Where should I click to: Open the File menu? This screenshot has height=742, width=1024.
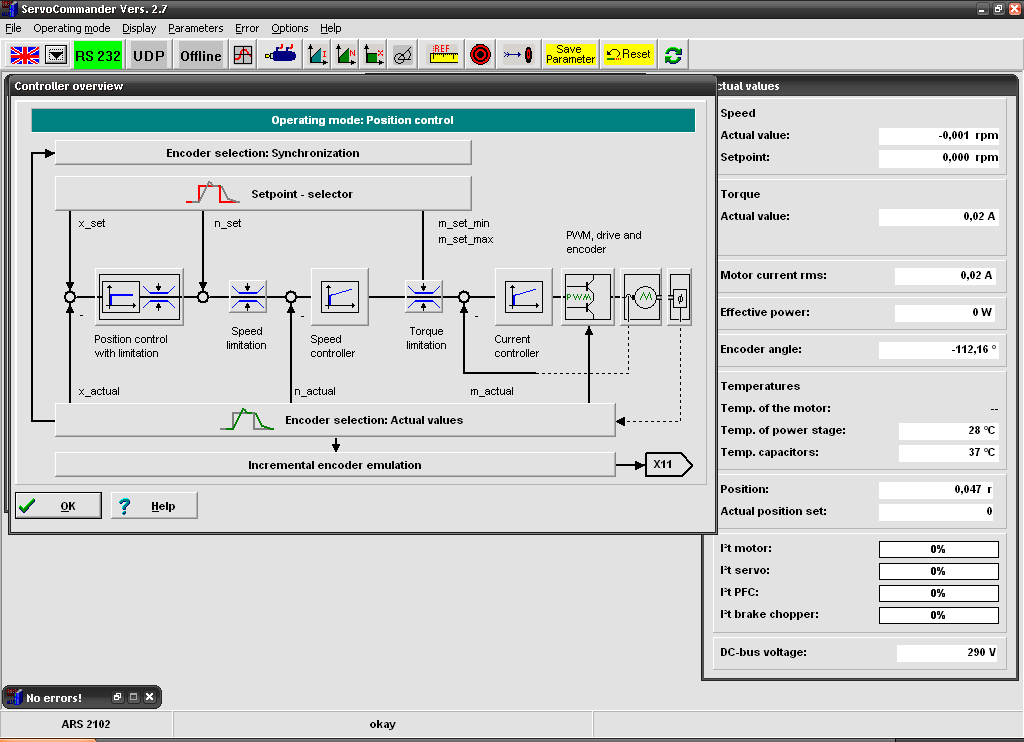click(x=13, y=28)
